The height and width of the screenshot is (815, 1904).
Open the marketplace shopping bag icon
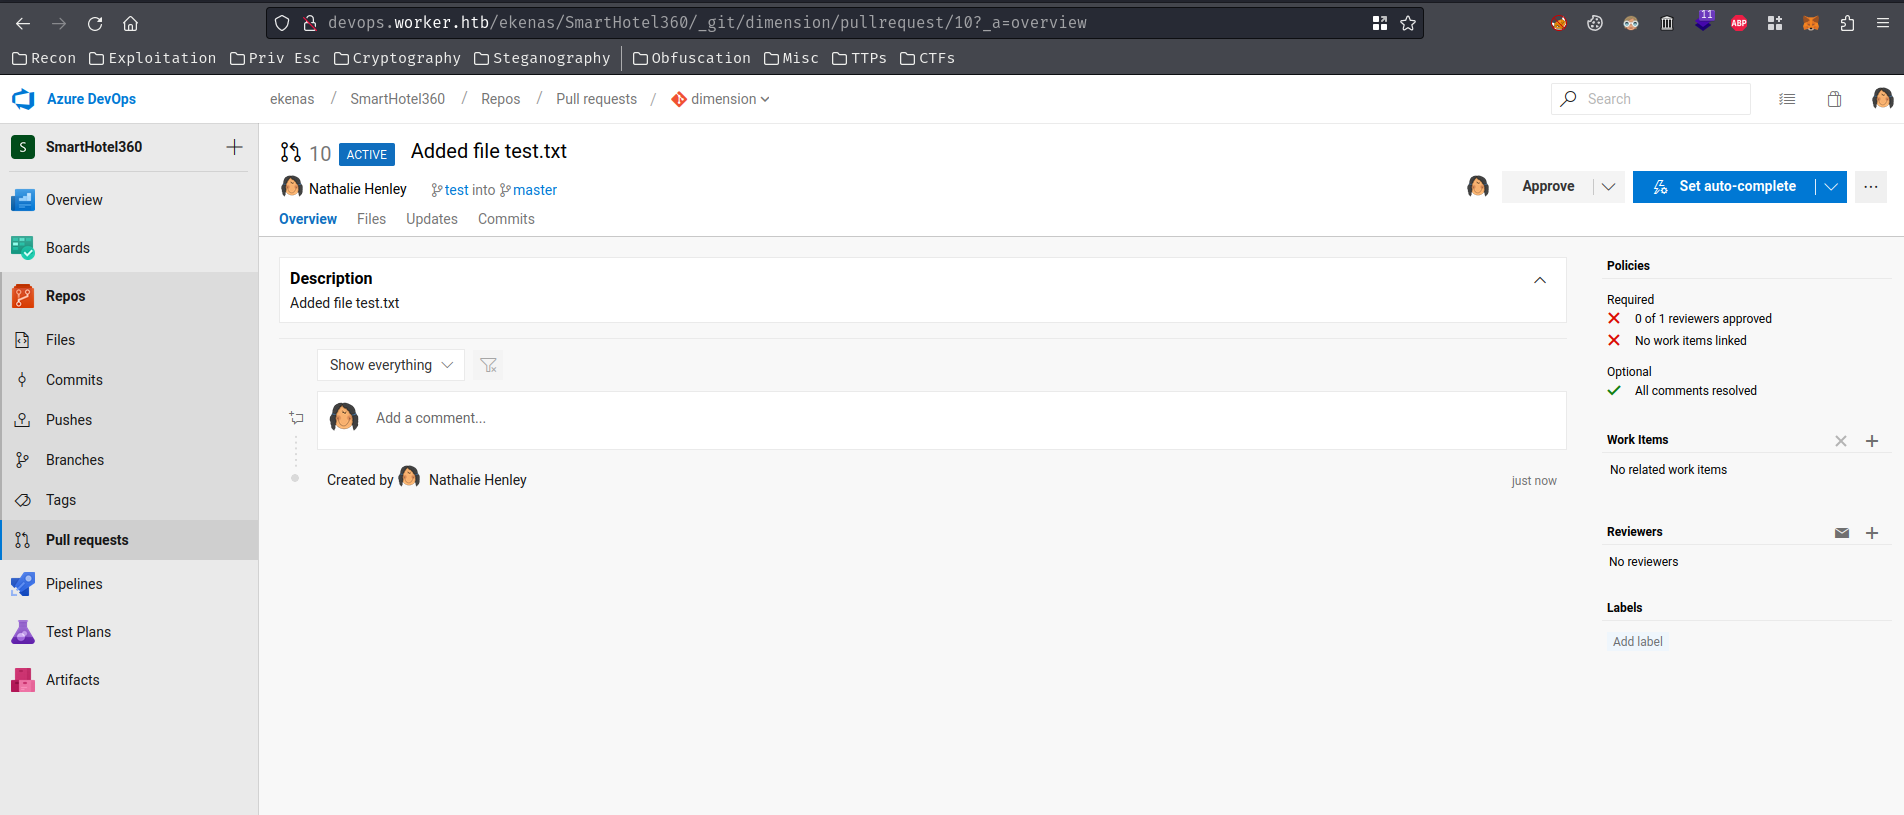[x=1834, y=99]
